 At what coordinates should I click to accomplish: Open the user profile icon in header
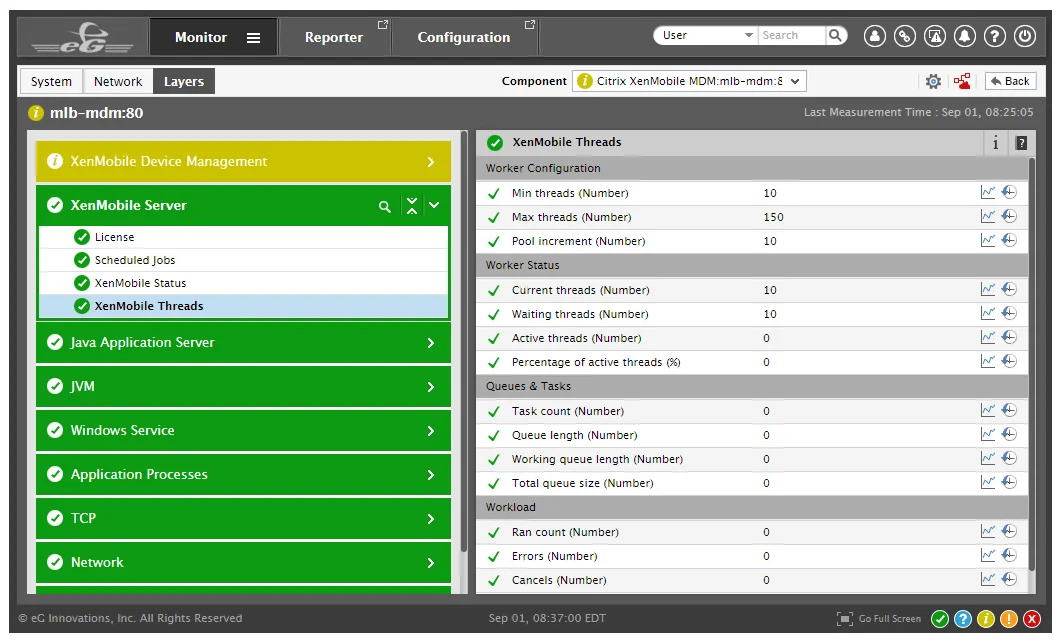874,35
